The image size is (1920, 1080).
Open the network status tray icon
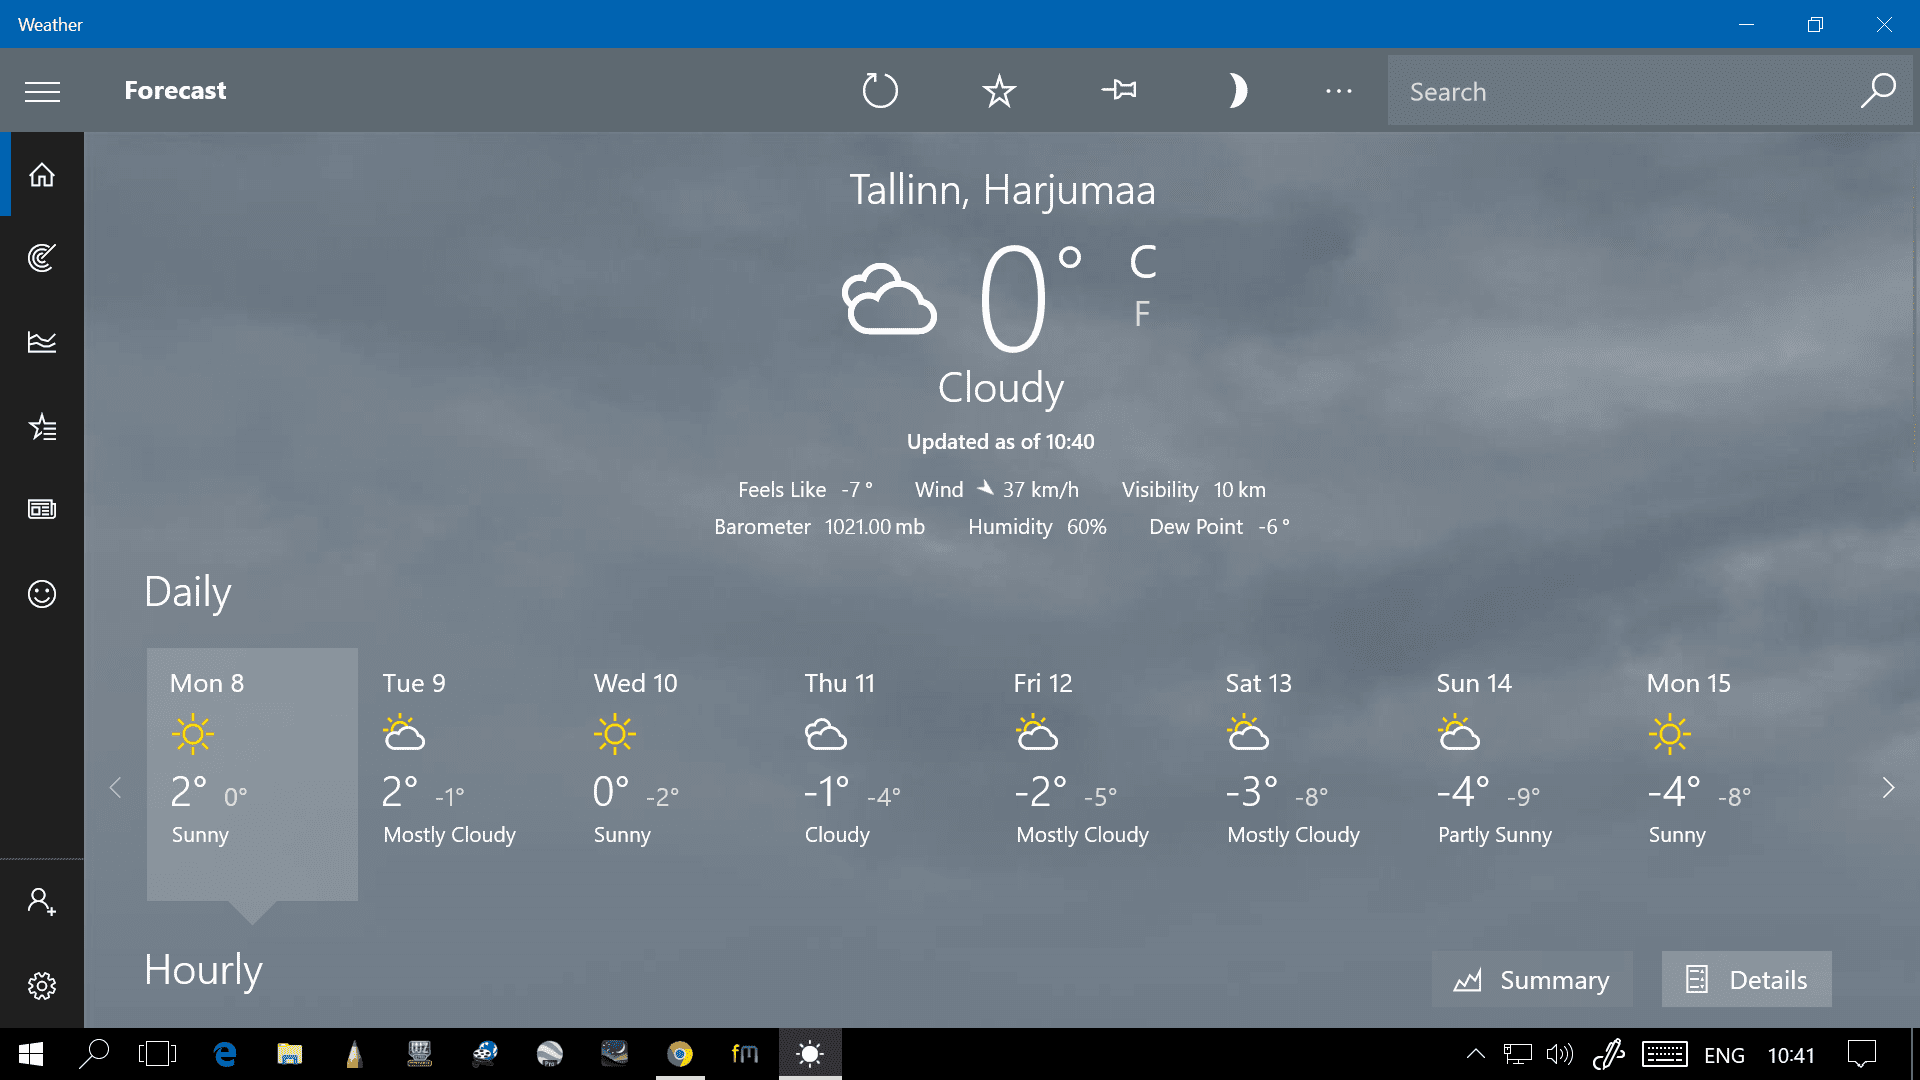[x=1517, y=1054]
